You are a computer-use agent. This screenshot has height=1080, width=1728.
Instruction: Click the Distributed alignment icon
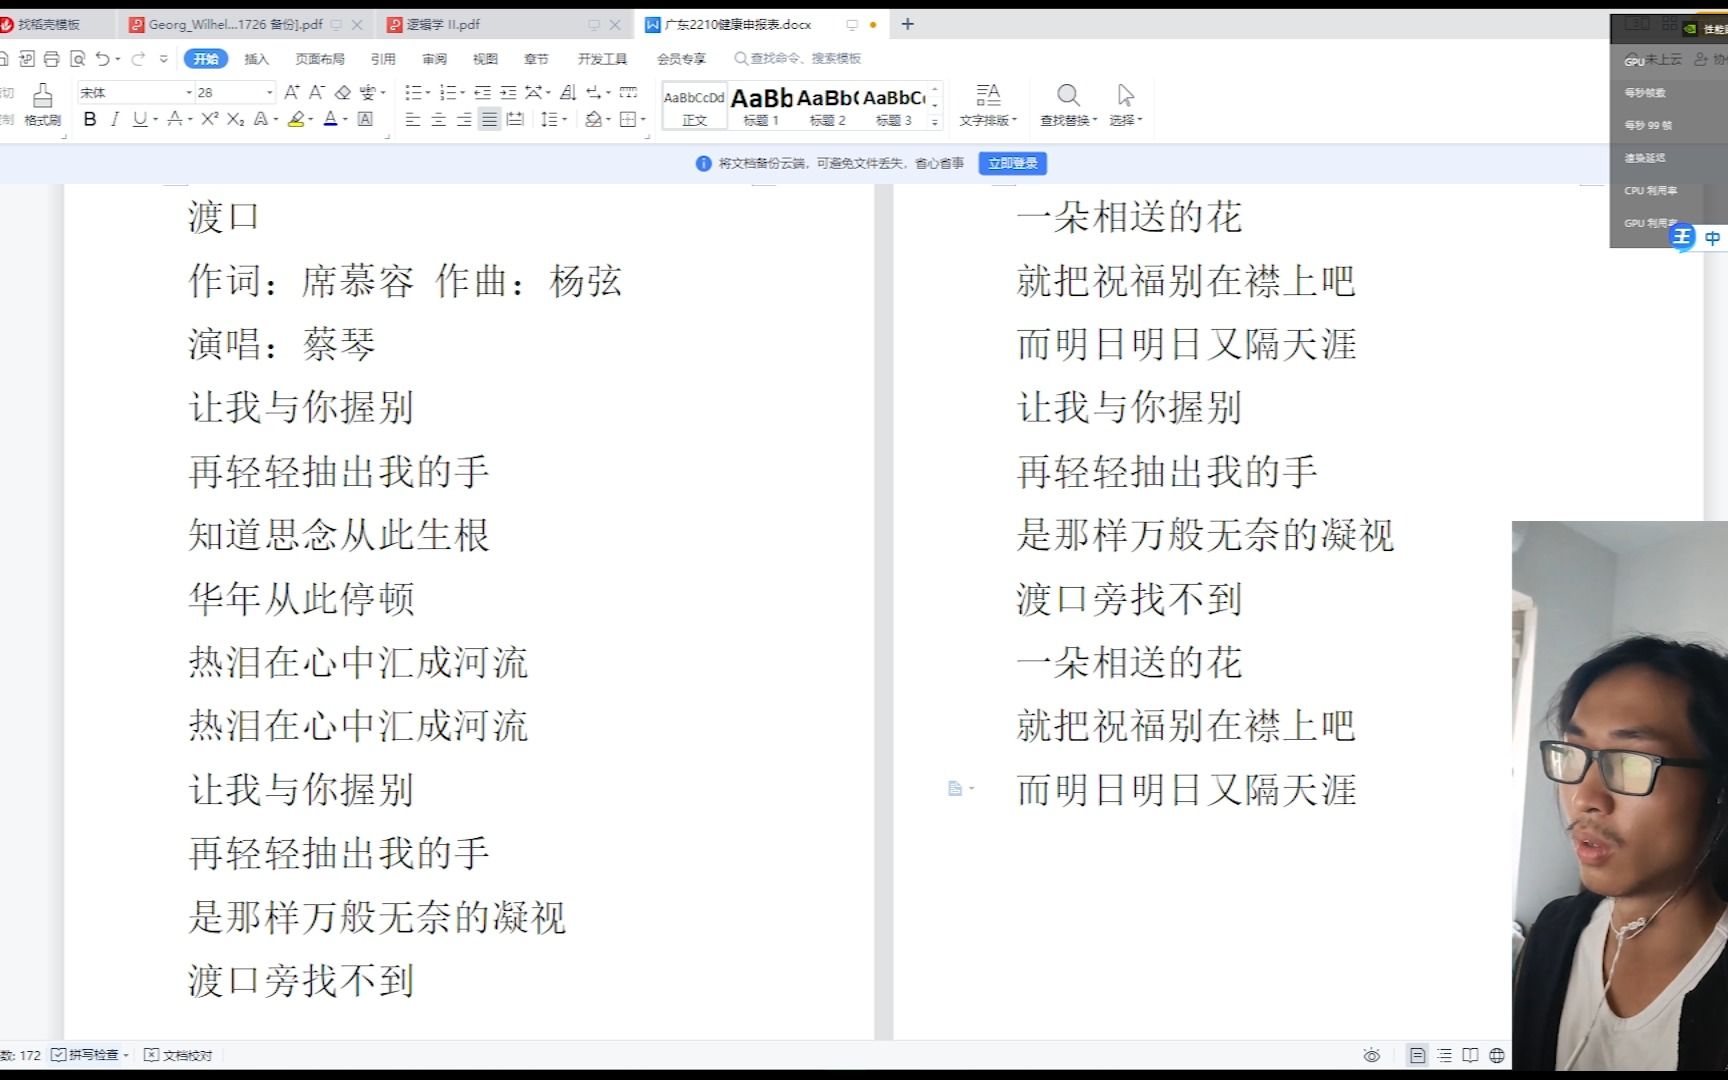[x=515, y=119]
